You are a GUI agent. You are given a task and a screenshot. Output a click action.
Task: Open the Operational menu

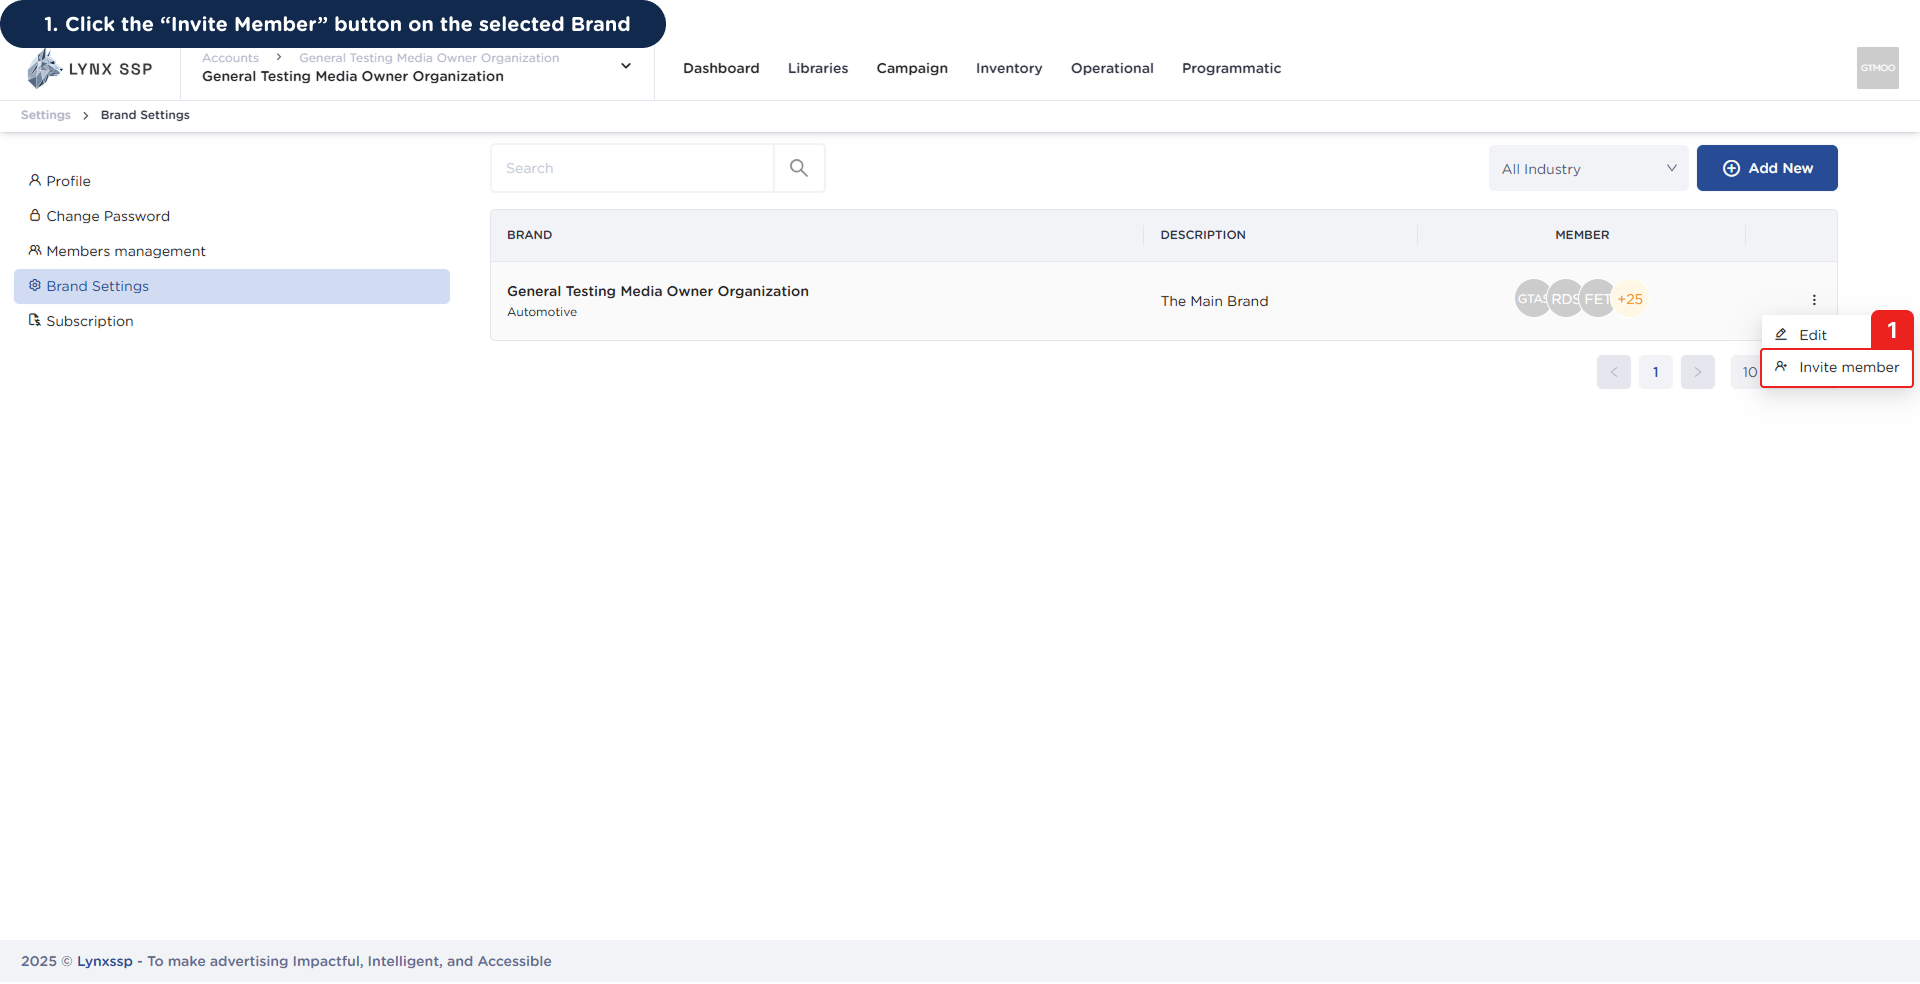point(1112,68)
